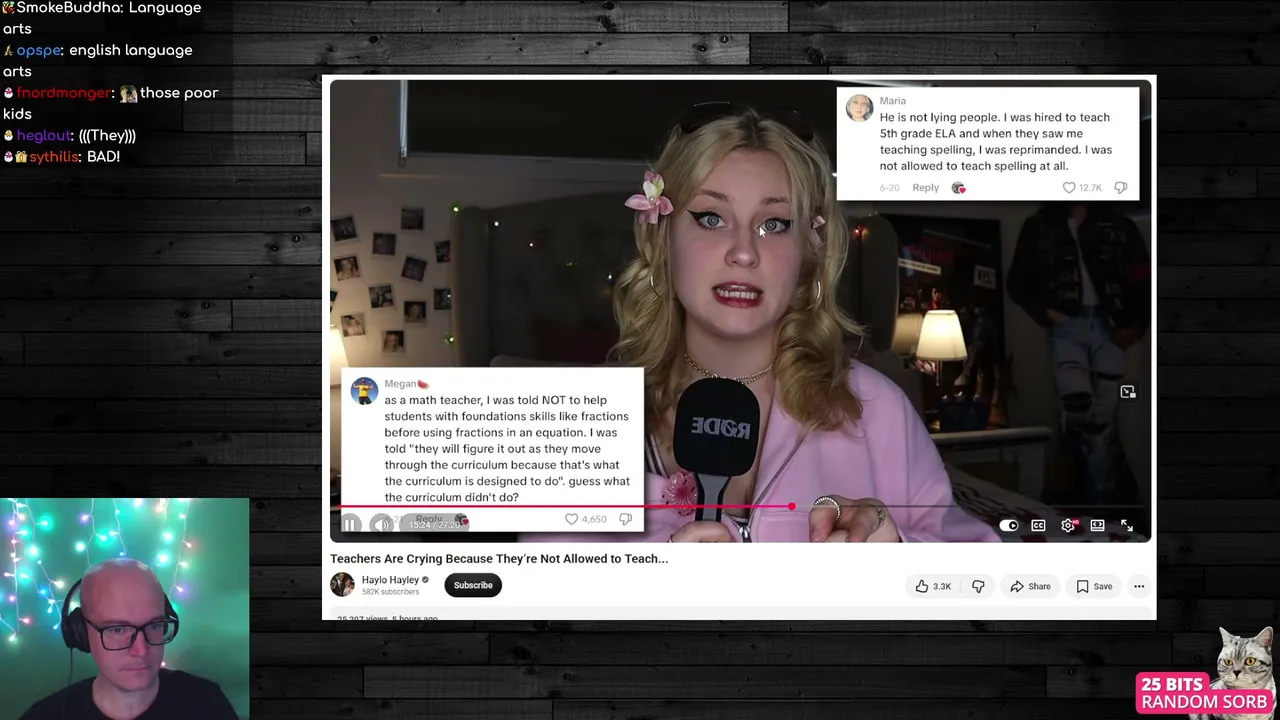
Task: Toggle the autoplay switch in player controls
Action: coord(1009,526)
